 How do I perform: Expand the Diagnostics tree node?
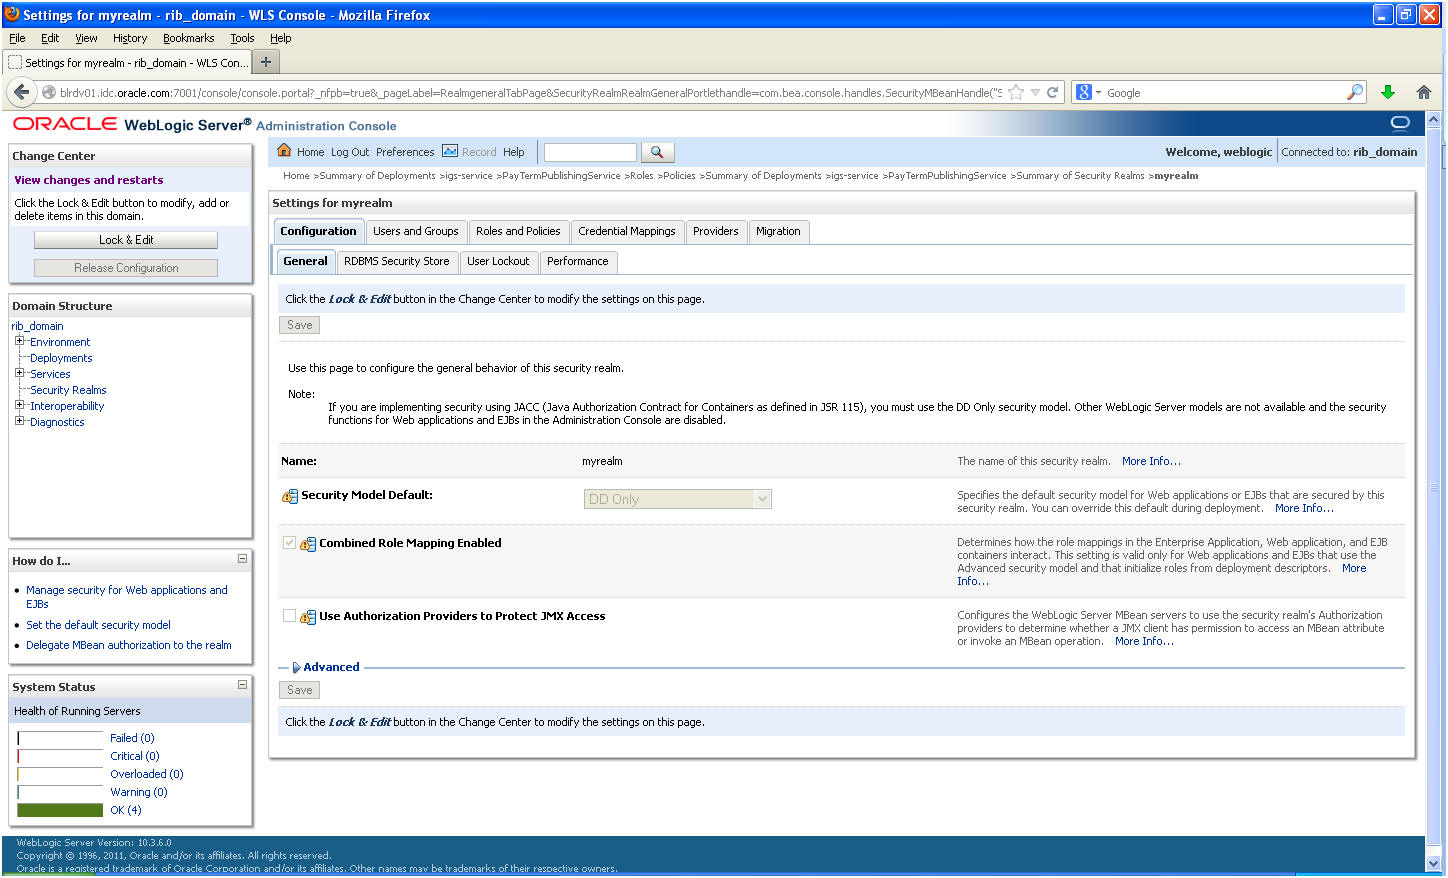pos(19,421)
